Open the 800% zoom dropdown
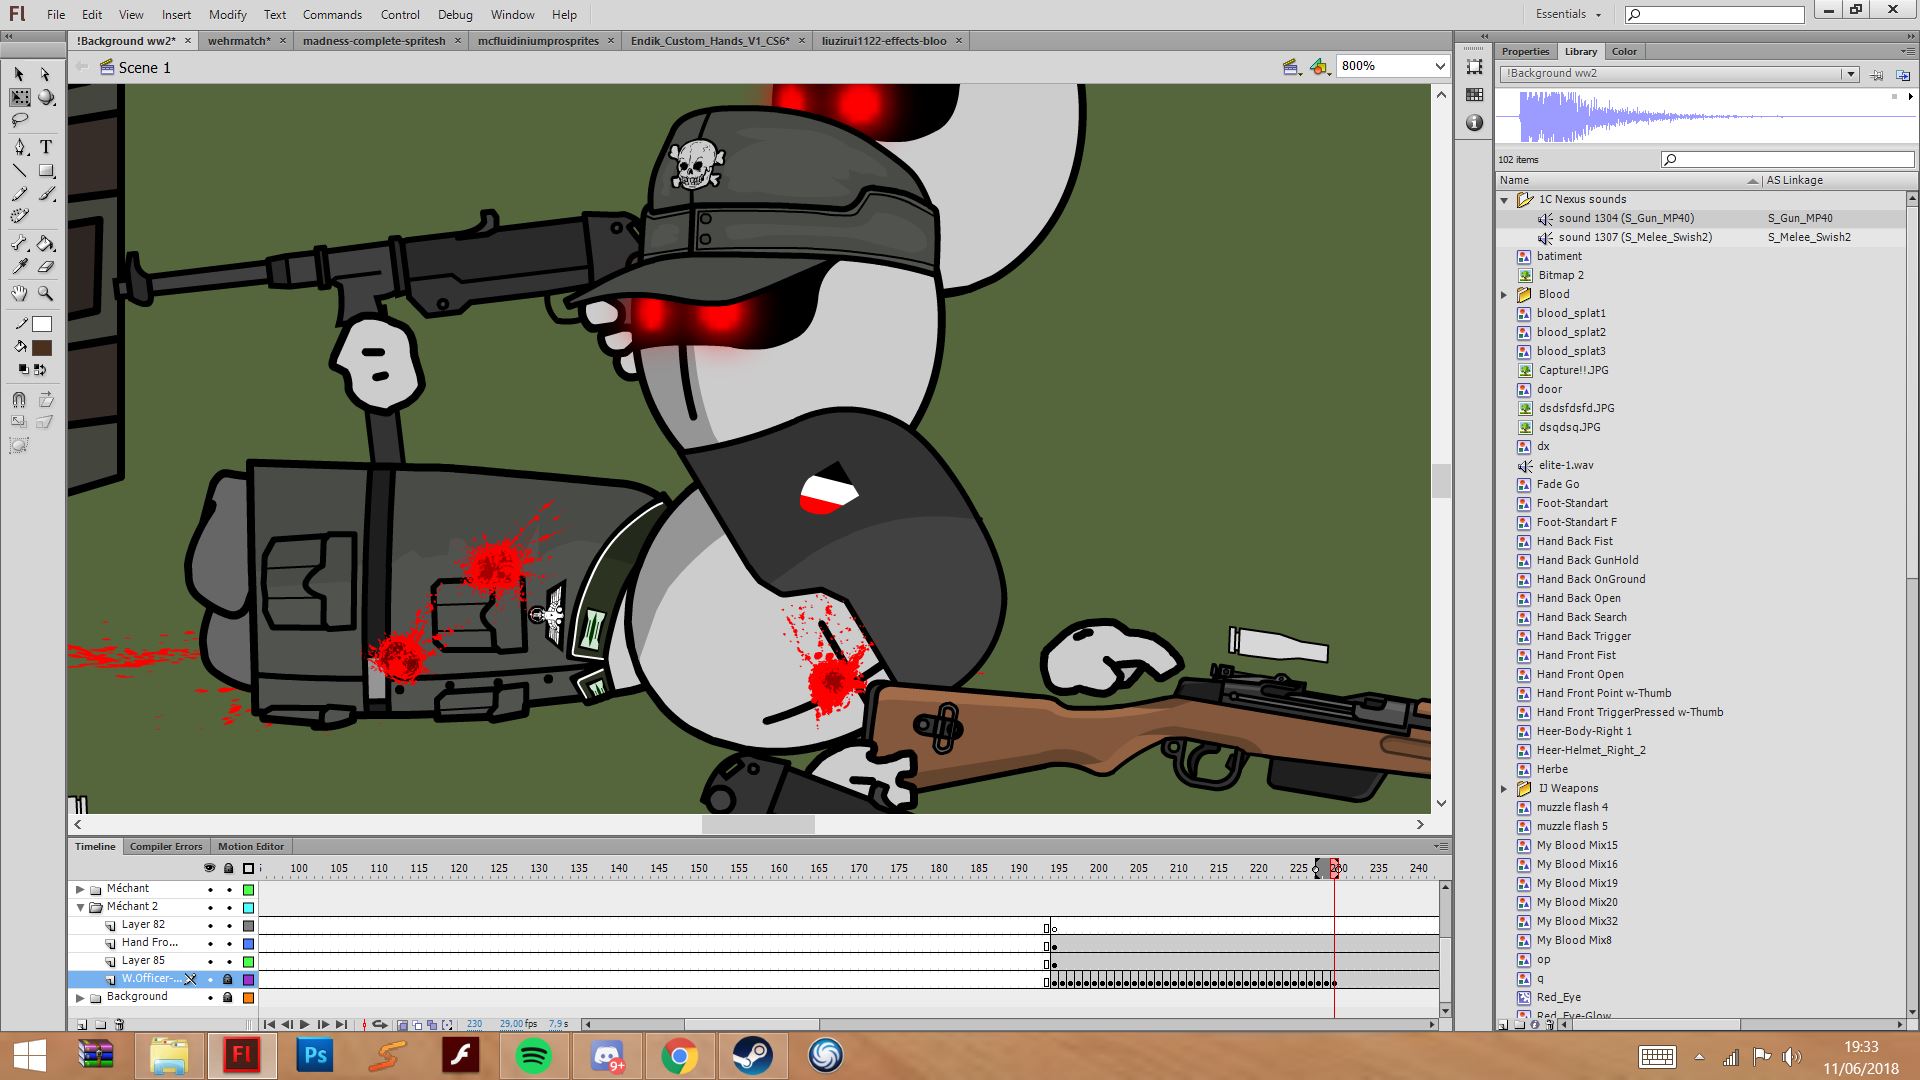The width and height of the screenshot is (1920, 1080). pyautogui.click(x=1439, y=66)
